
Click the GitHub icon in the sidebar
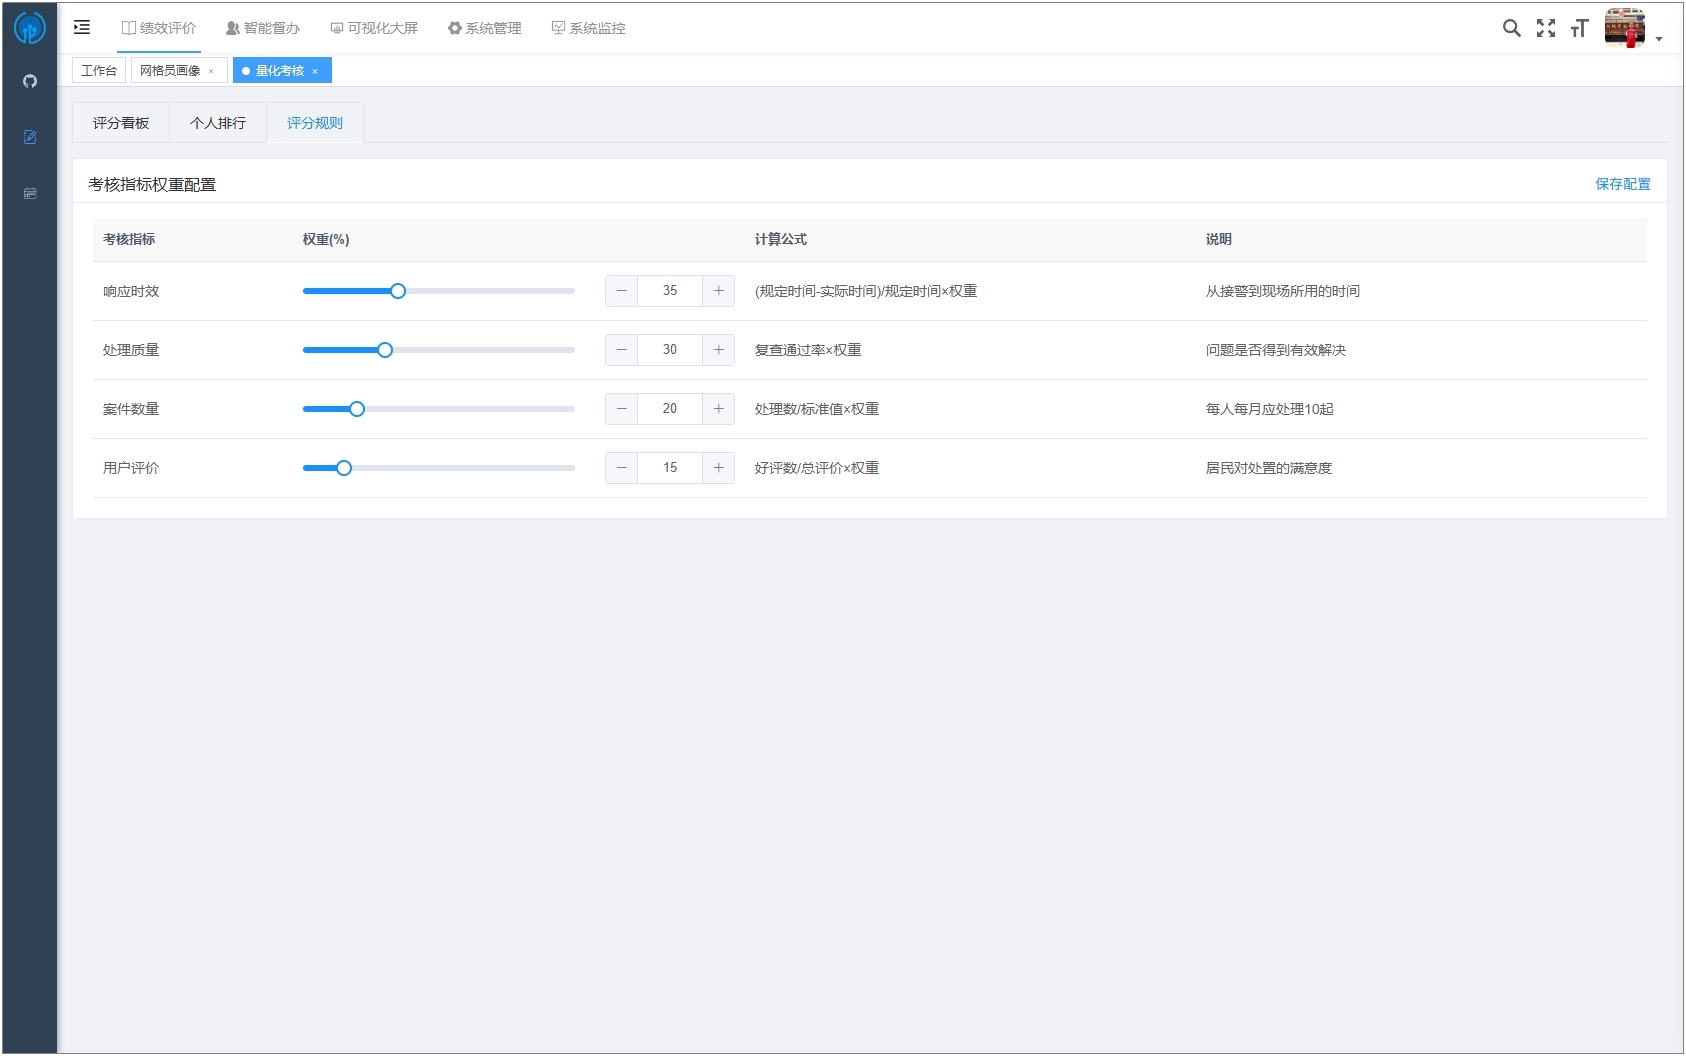pyautogui.click(x=30, y=82)
